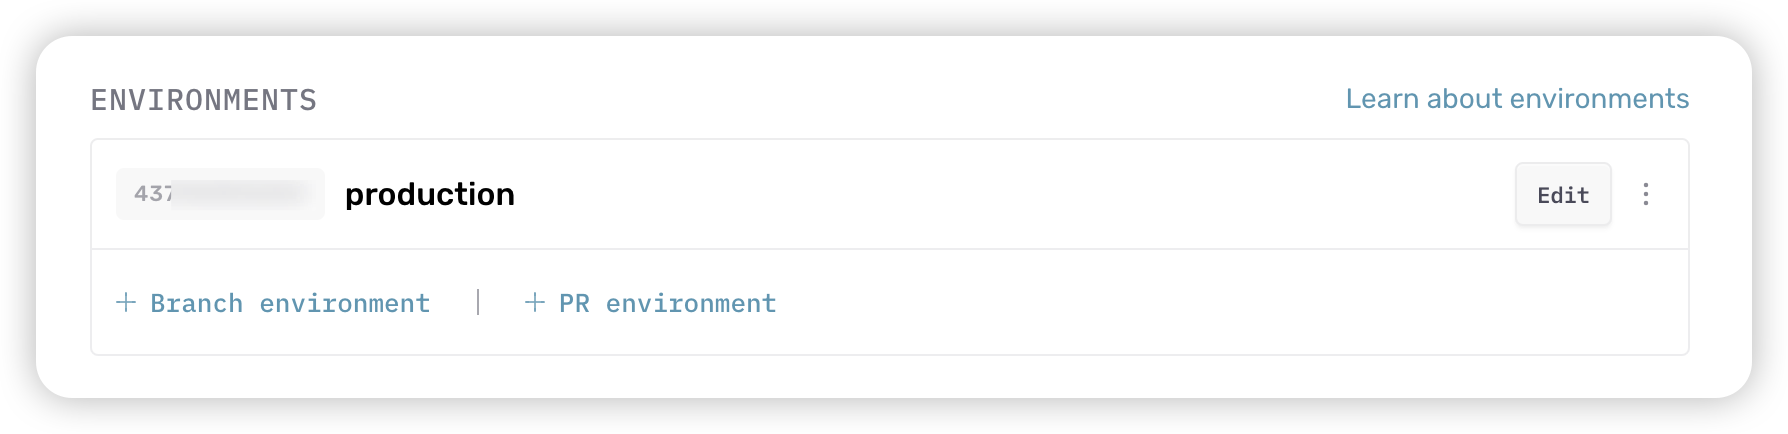Screen dimensions: 1788x434
Task: Click the divider between Branch and PR environment
Action: pos(478,302)
